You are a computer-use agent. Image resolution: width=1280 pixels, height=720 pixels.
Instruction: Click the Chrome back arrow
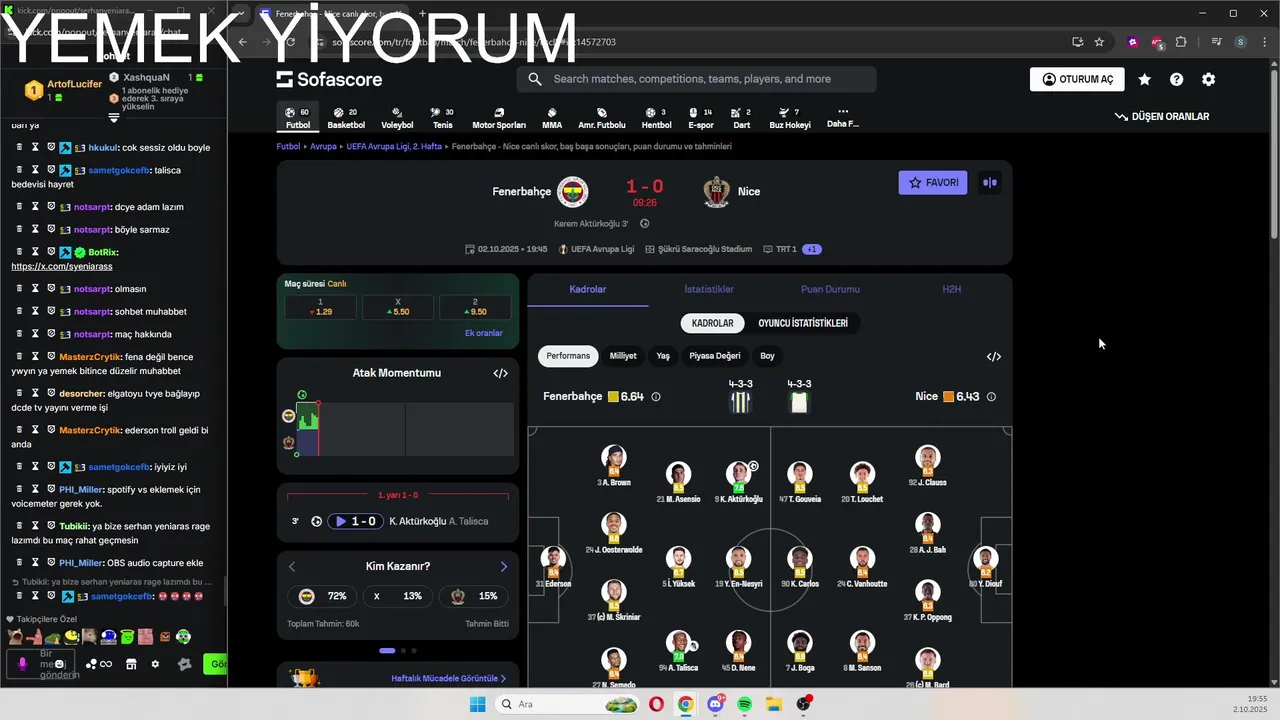click(x=242, y=42)
